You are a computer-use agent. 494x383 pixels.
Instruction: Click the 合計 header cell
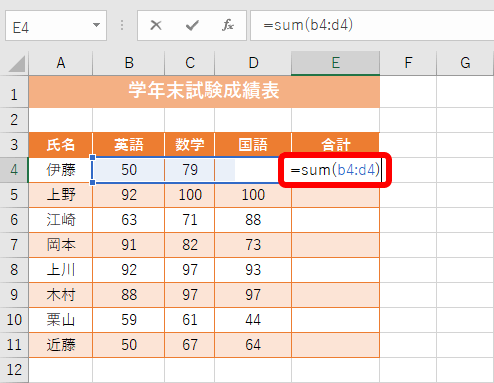pos(335,145)
